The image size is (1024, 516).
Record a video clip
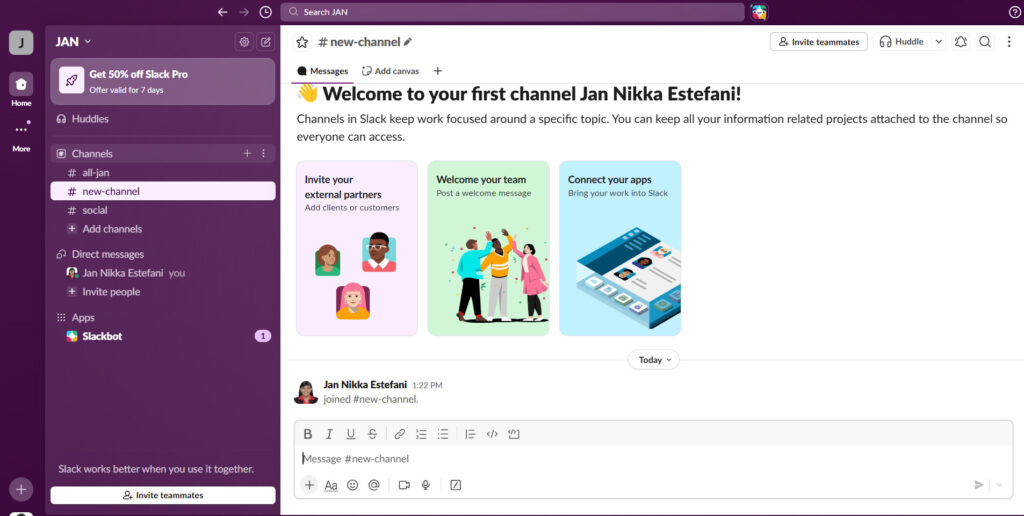(x=404, y=485)
